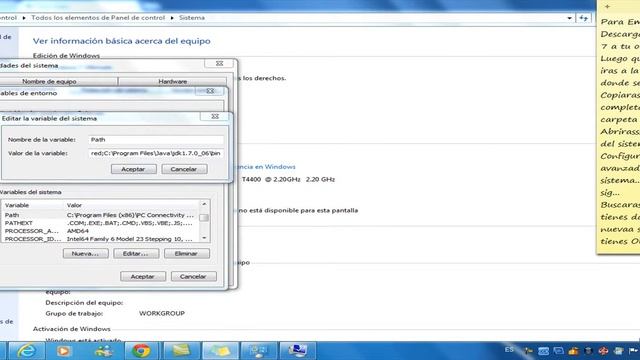Click Aceptar in the edit variable dialog

pos(133,169)
